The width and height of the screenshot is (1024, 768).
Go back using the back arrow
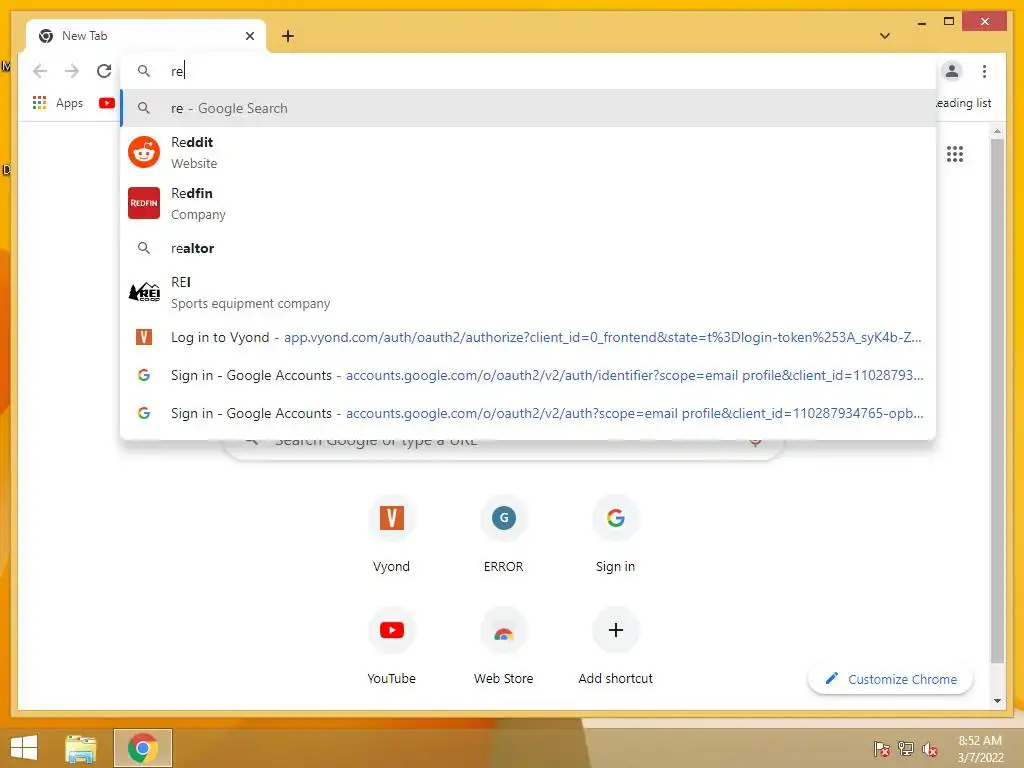tap(40, 71)
